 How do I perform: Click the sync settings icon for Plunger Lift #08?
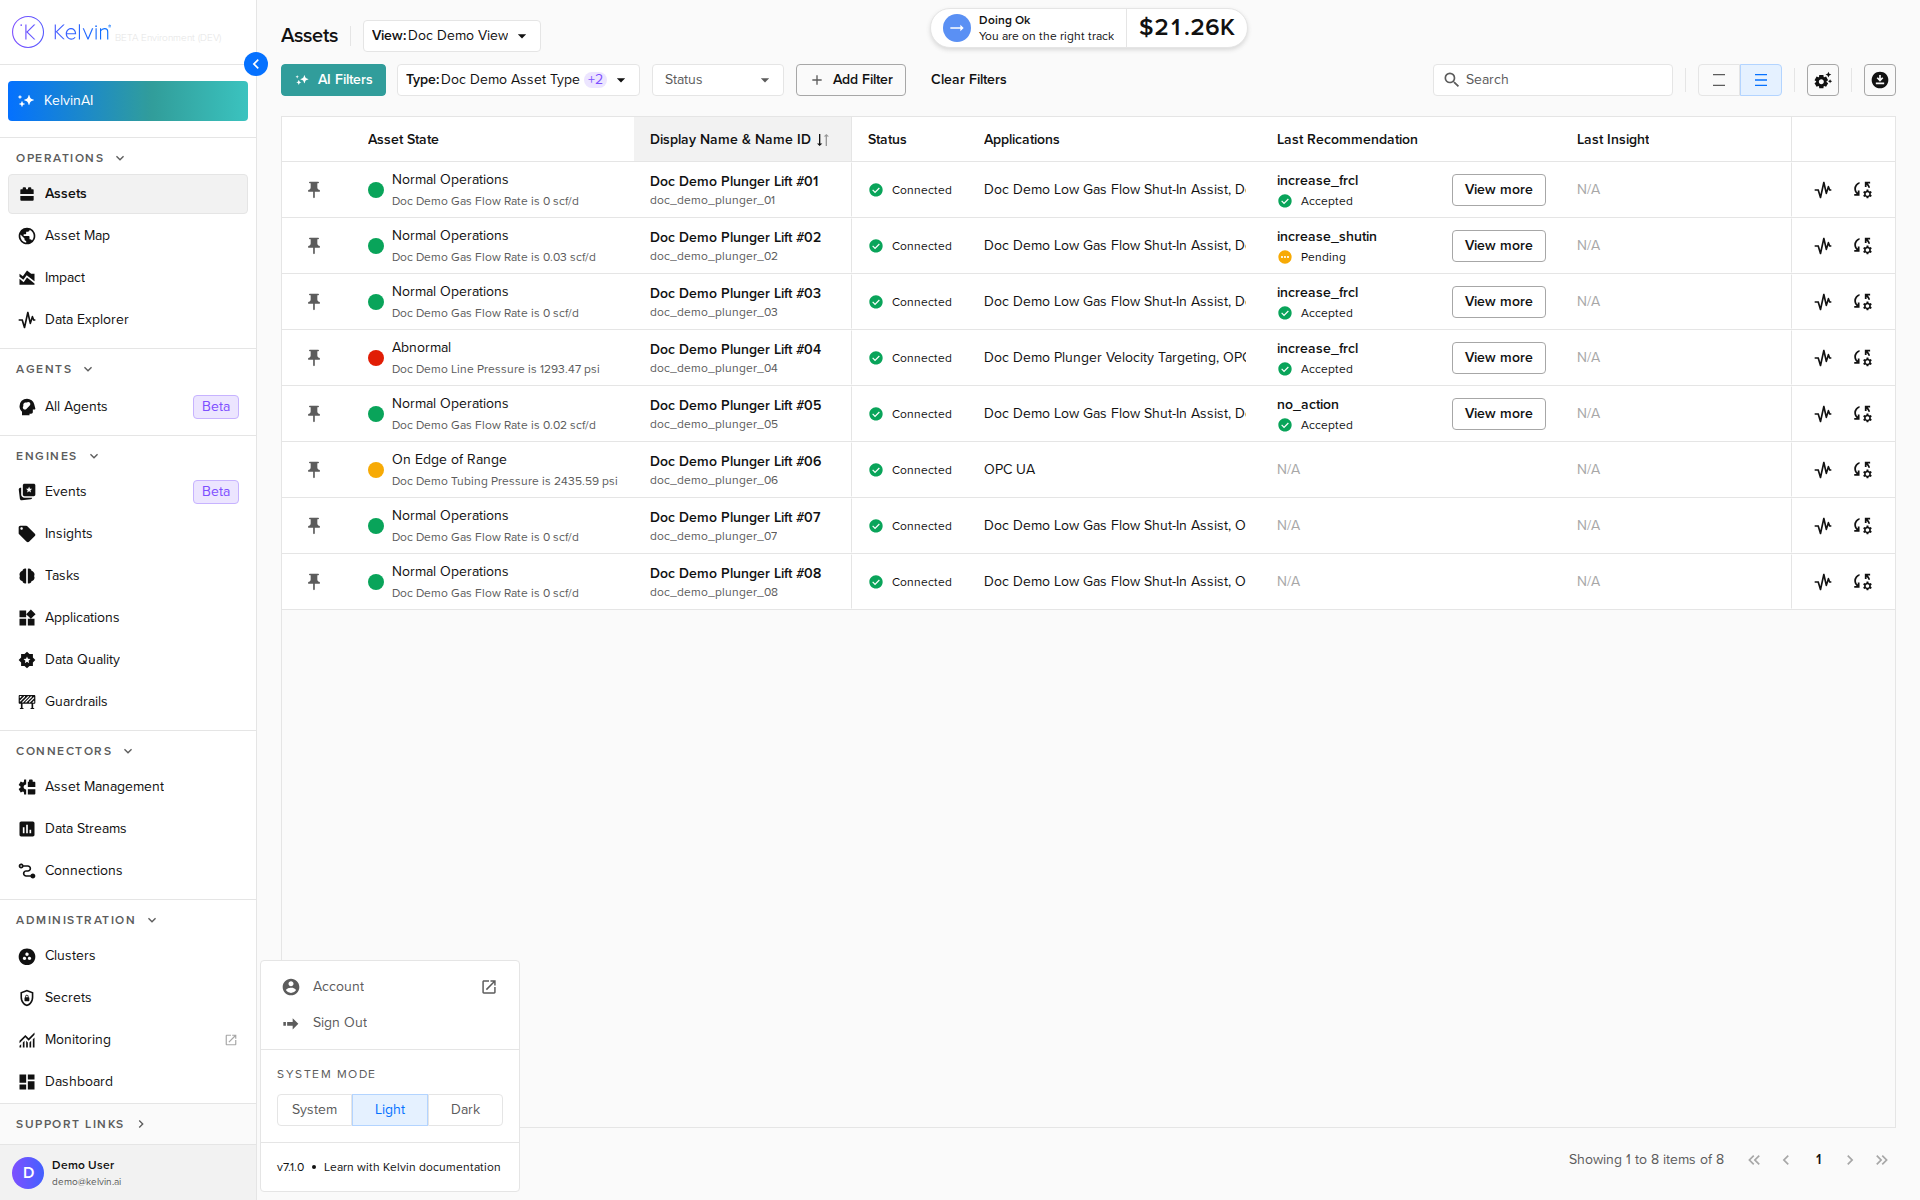[x=1862, y=581]
